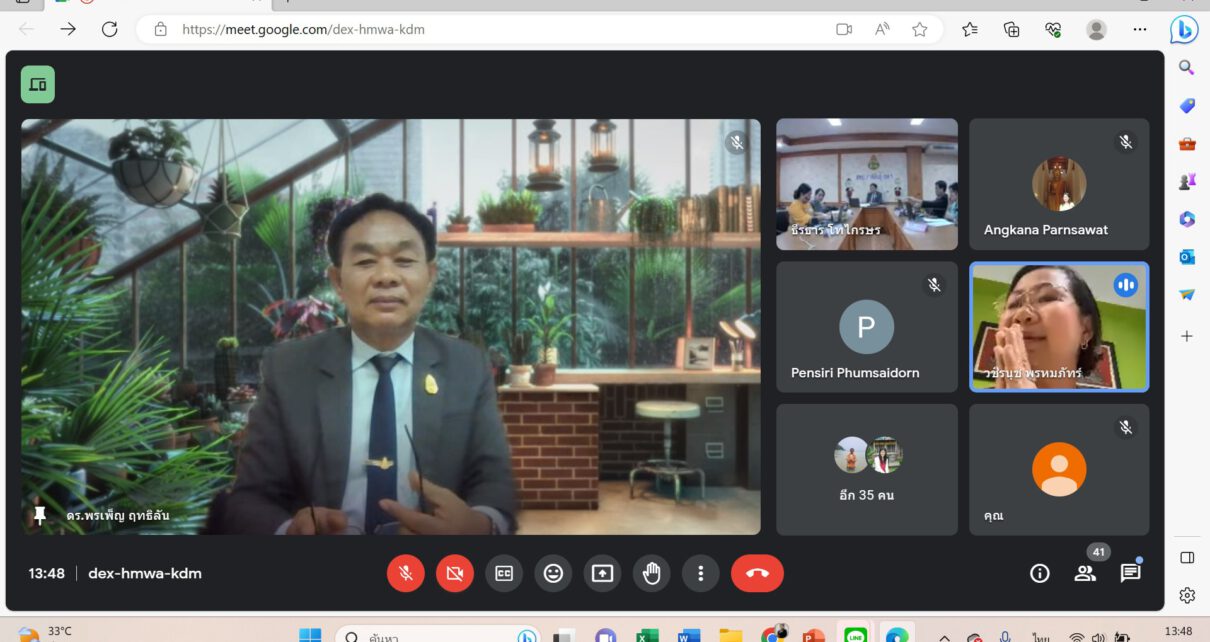Screen dimensions: 1210x642
Task: Open the three-dot more options menu
Action: (700, 573)
